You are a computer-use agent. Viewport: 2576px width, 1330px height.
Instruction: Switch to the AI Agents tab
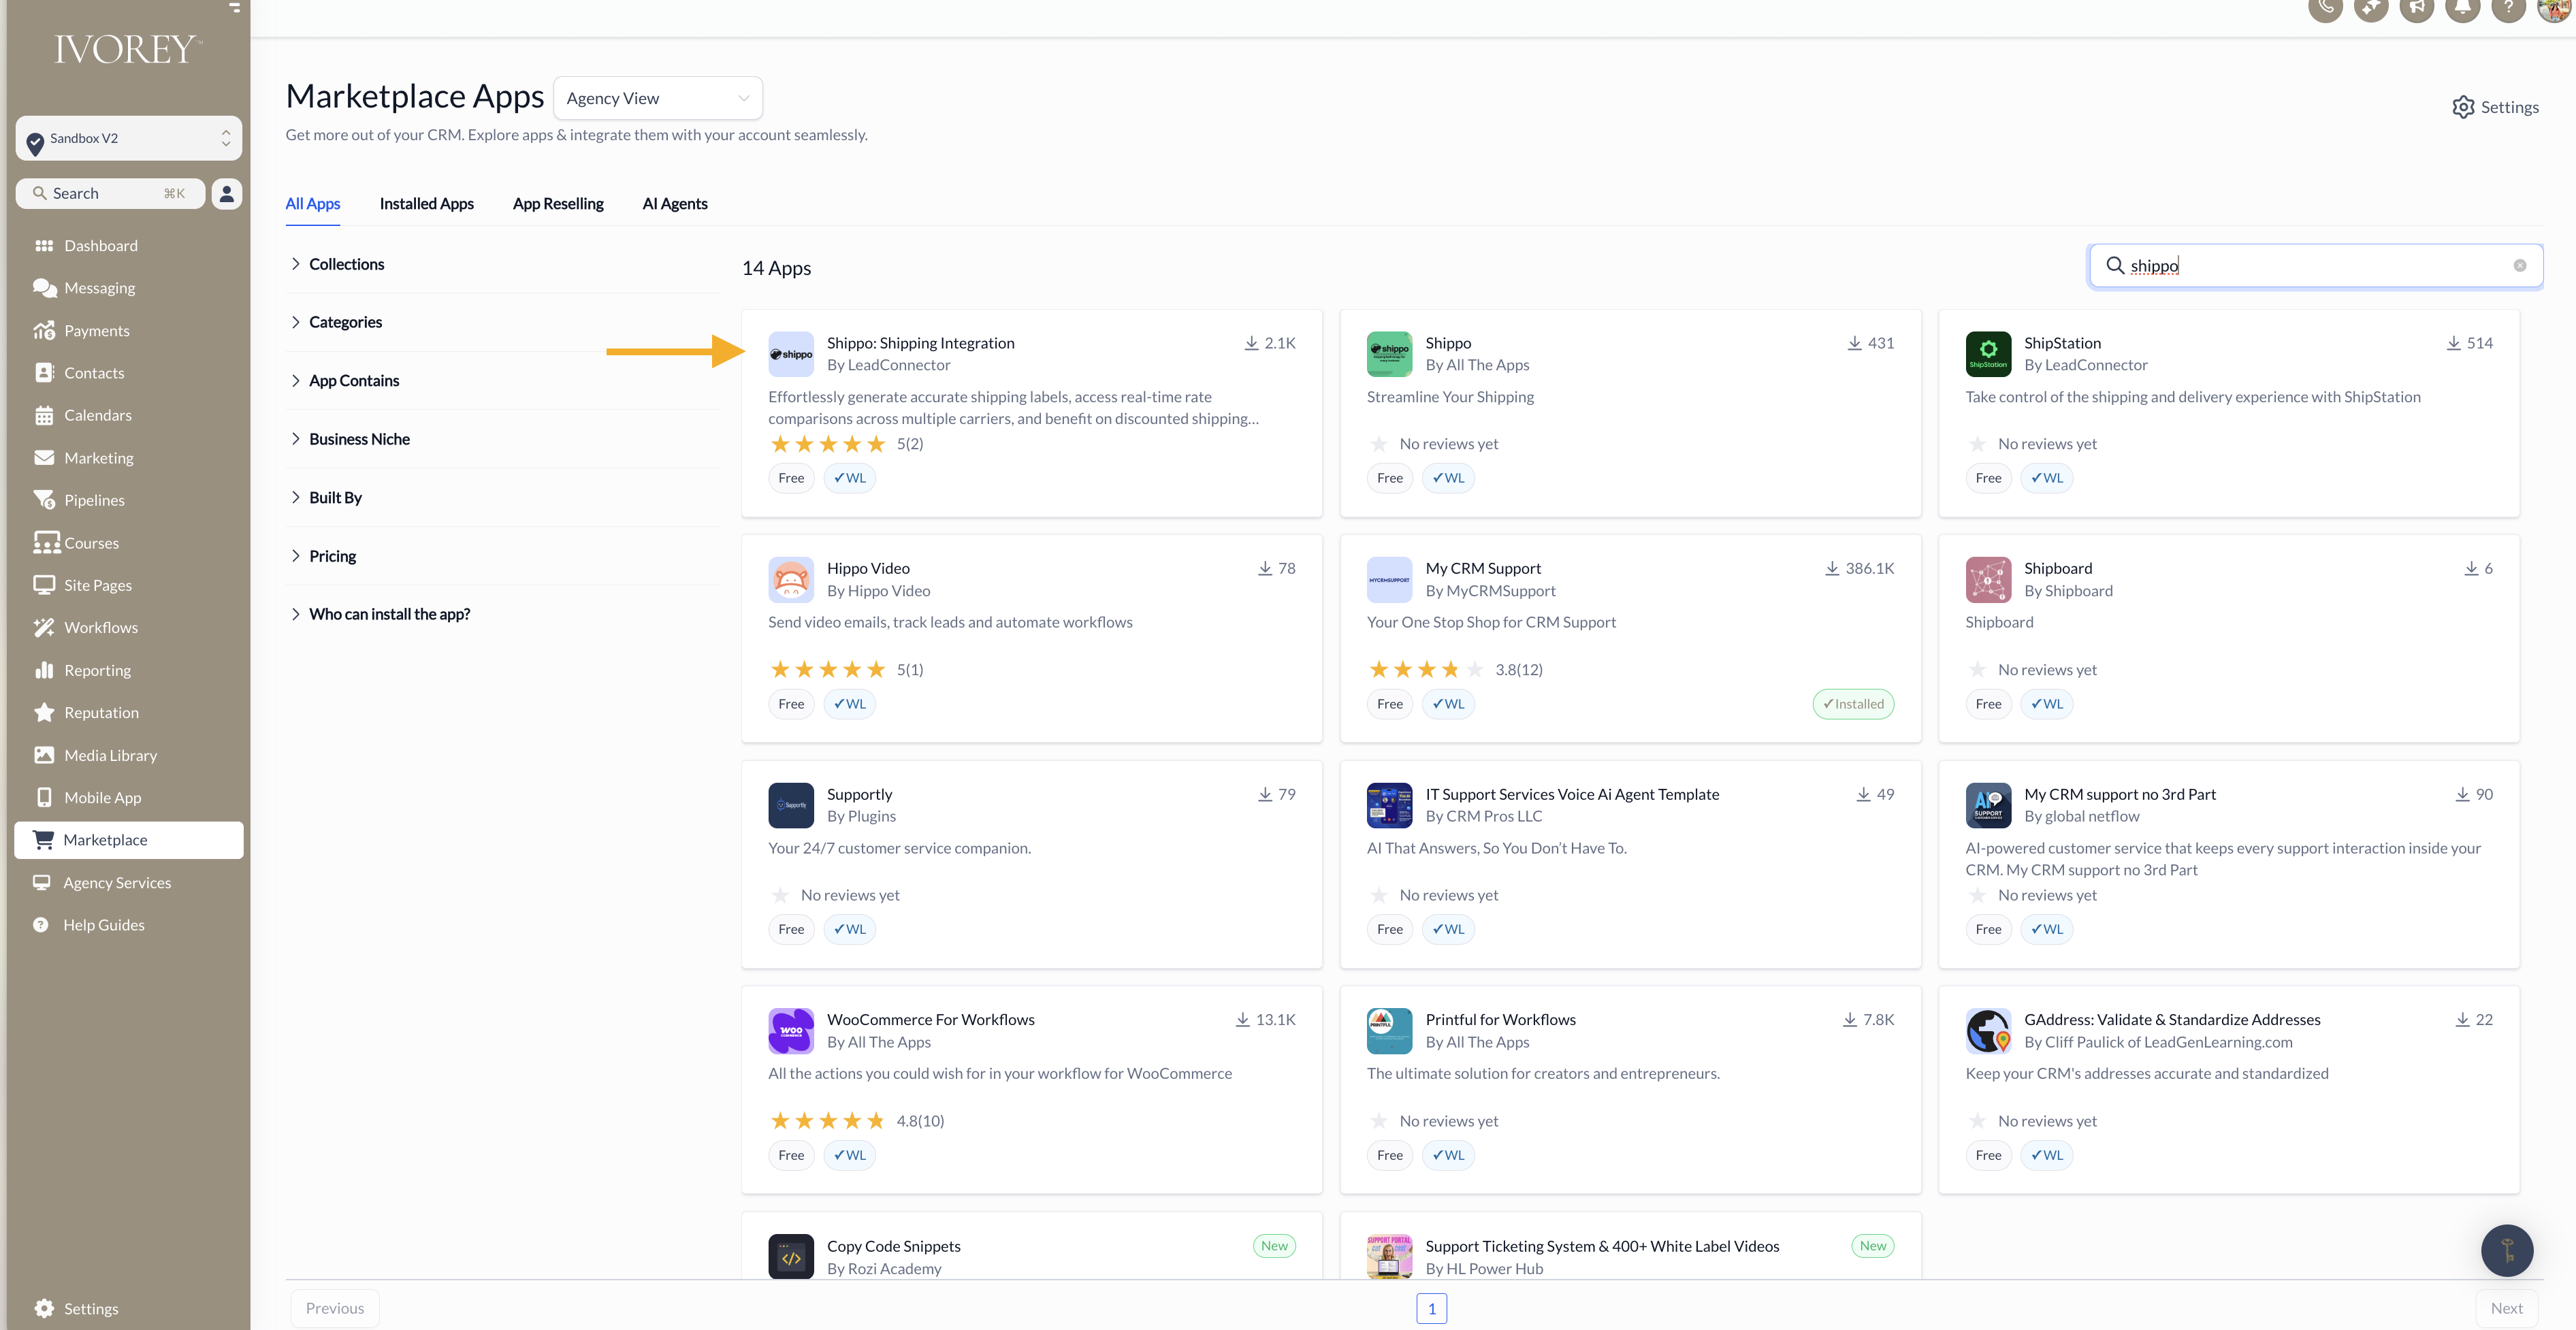click(x=674, y=203)
